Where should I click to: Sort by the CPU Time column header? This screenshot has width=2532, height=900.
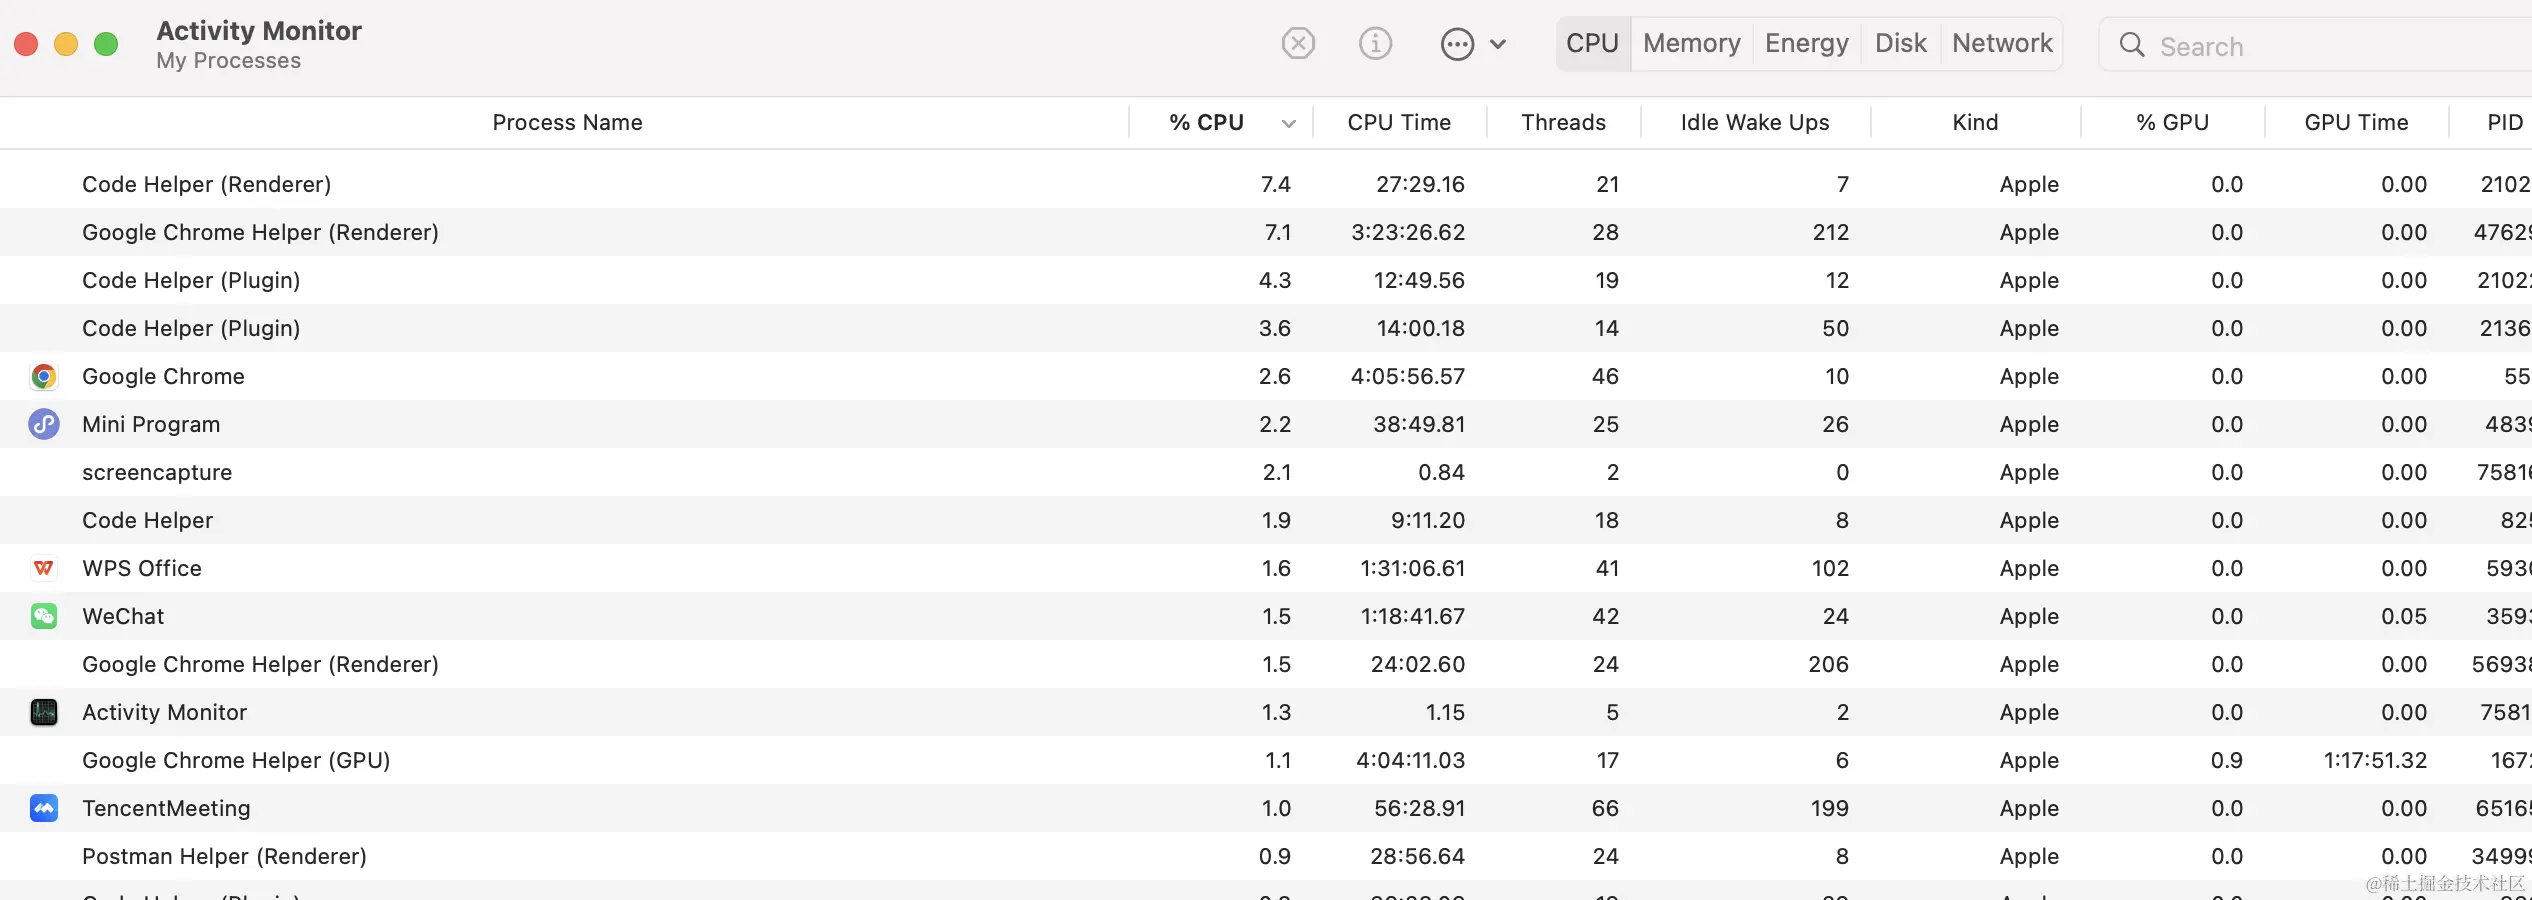1398,123
